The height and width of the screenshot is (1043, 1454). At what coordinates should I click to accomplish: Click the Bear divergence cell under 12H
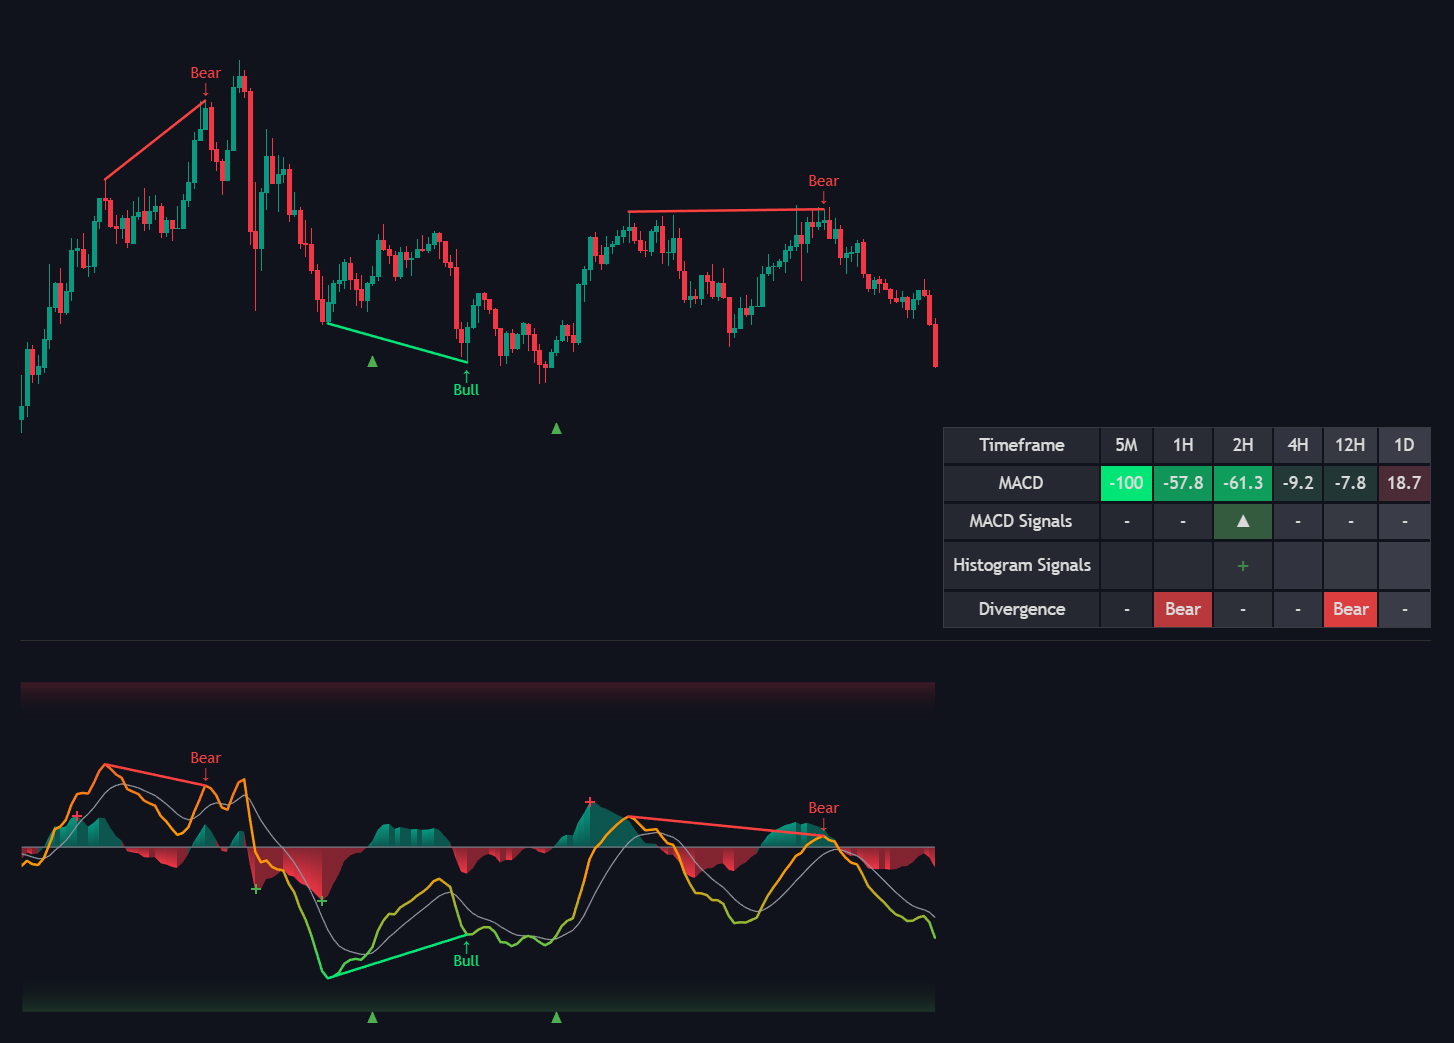(x=1350, y=609)
